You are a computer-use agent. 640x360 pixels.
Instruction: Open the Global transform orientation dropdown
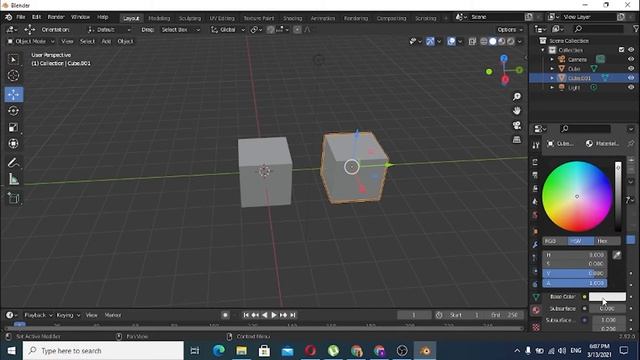tap(228, 30)
